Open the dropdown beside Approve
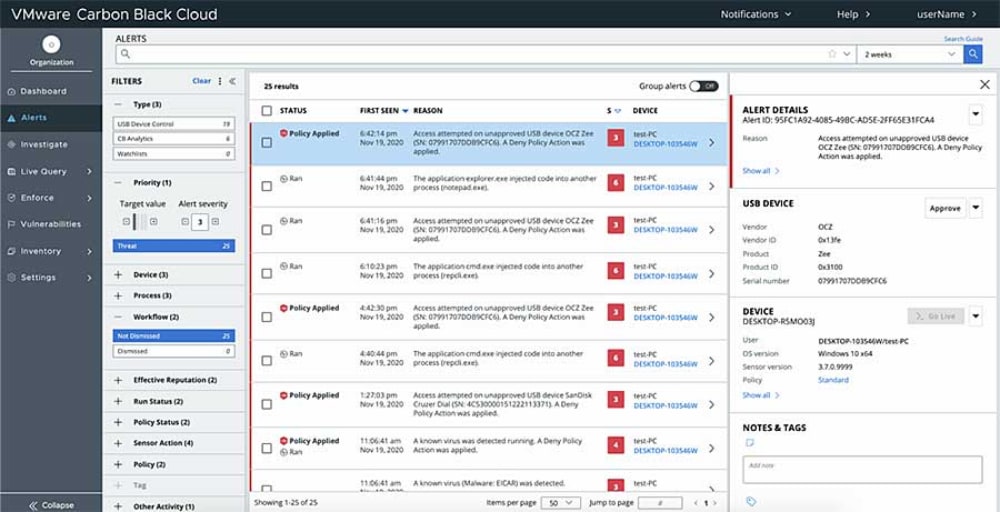This screenshot has height=512, width=1000. pyautogui.click(x=975, y=208)
